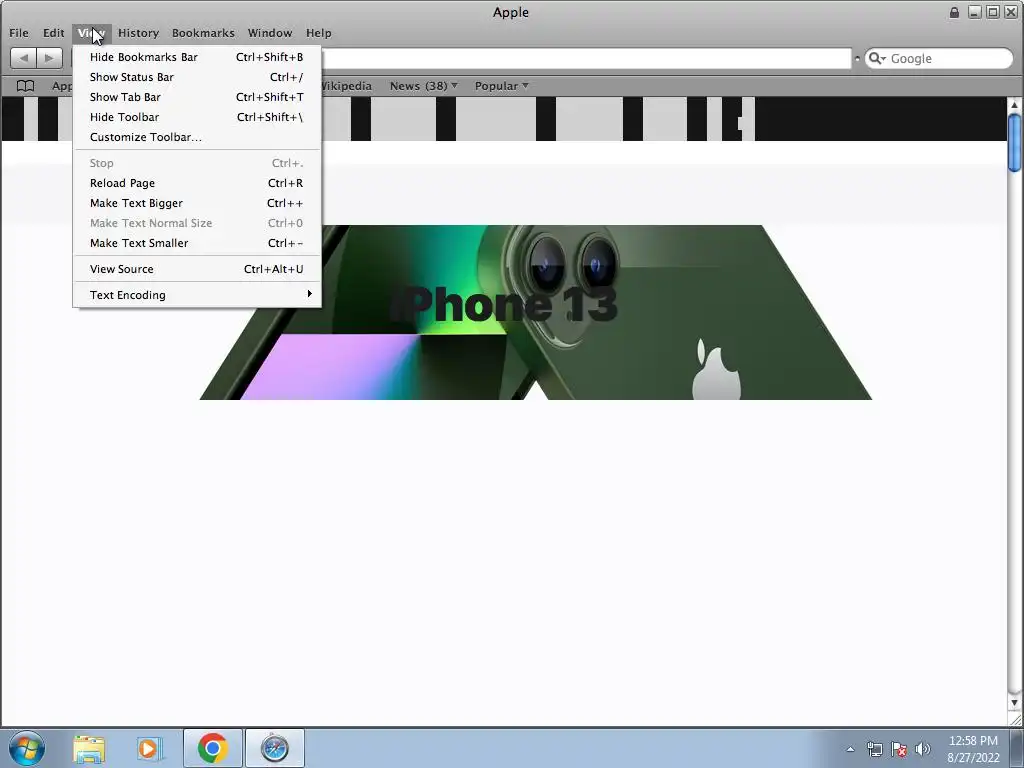The image size is (1024, 768).
Task: Choose Show Status Bar
Action: click(x=197, y=77)
